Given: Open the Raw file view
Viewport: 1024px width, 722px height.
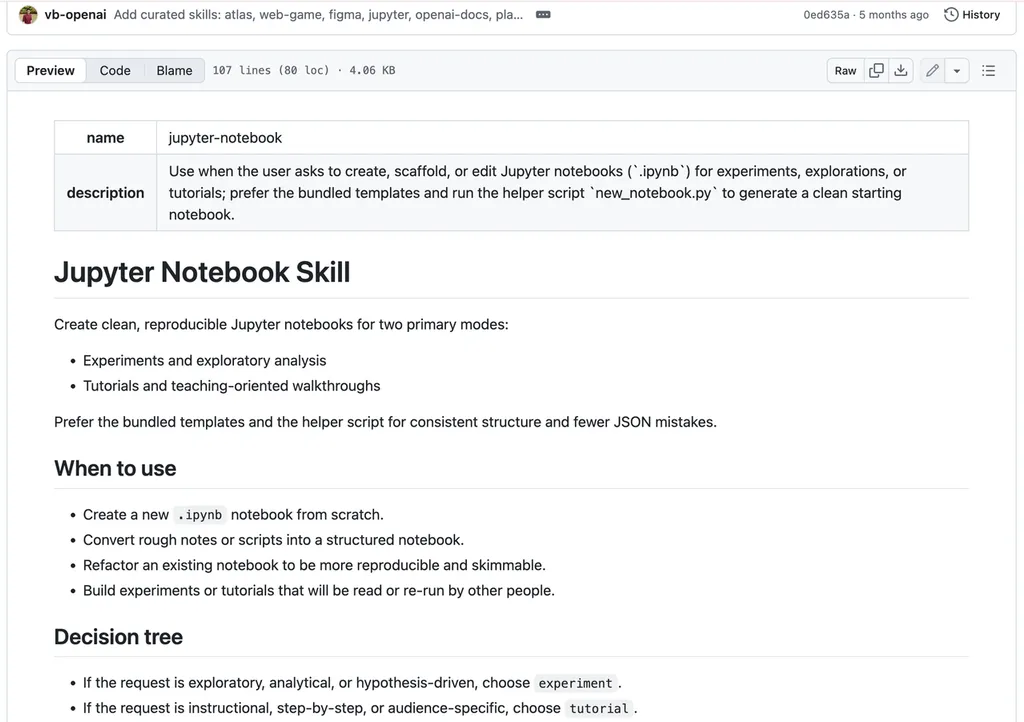Looking at the screenshot, I should 845,71.
